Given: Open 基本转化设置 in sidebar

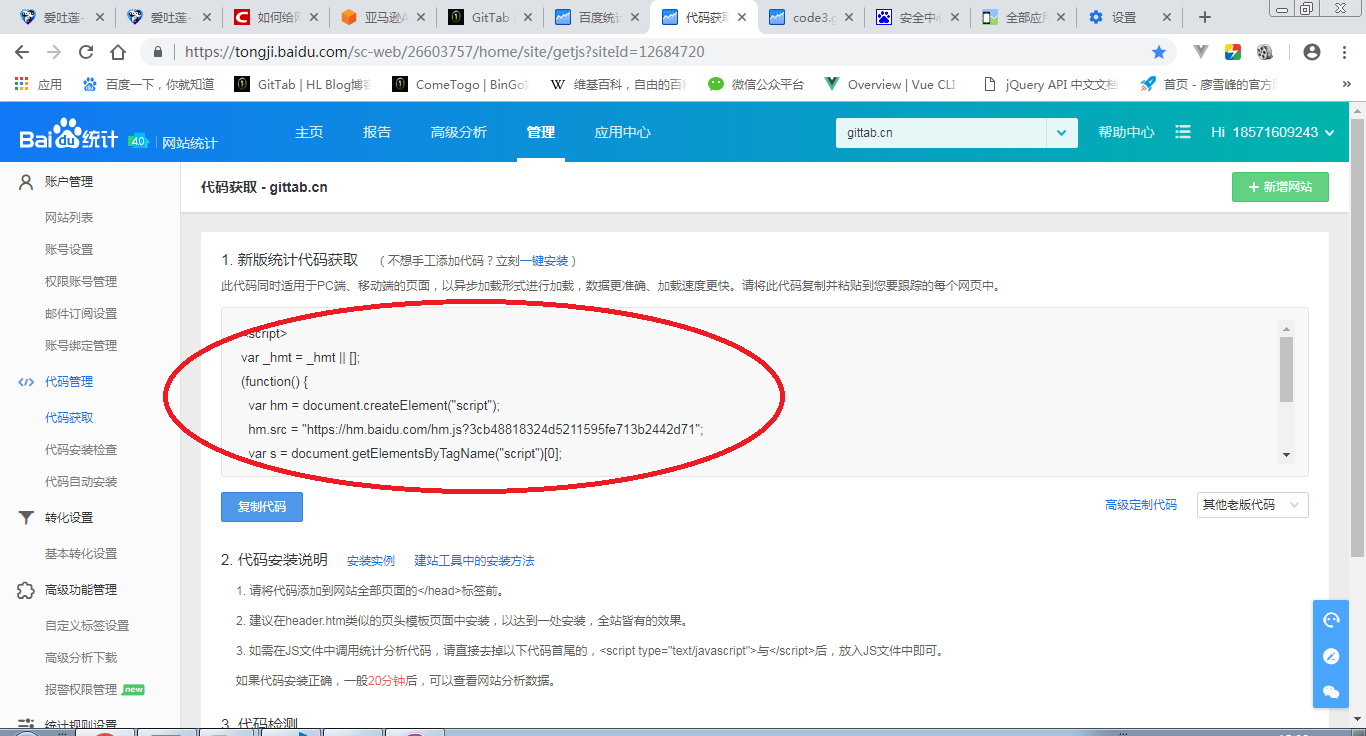Looking at the screenshot, I should [x=81, y=553].
